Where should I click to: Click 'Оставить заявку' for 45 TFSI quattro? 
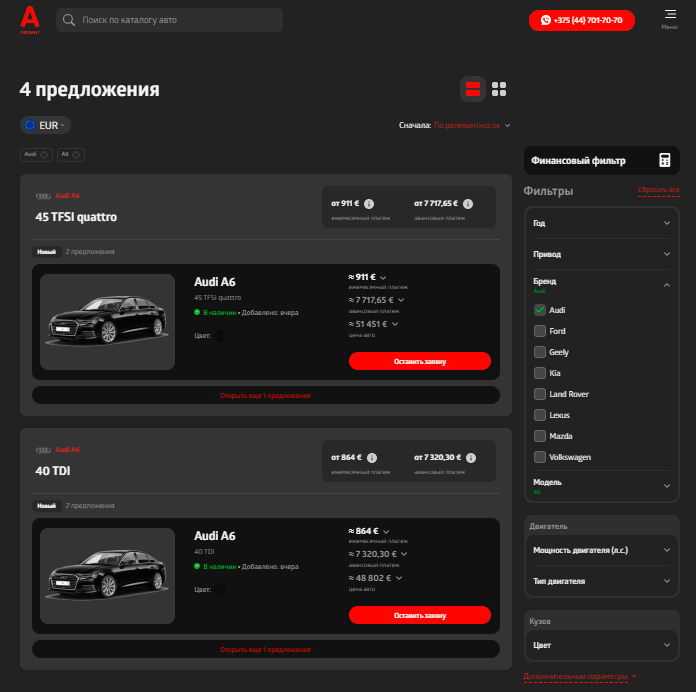[419, 361]
